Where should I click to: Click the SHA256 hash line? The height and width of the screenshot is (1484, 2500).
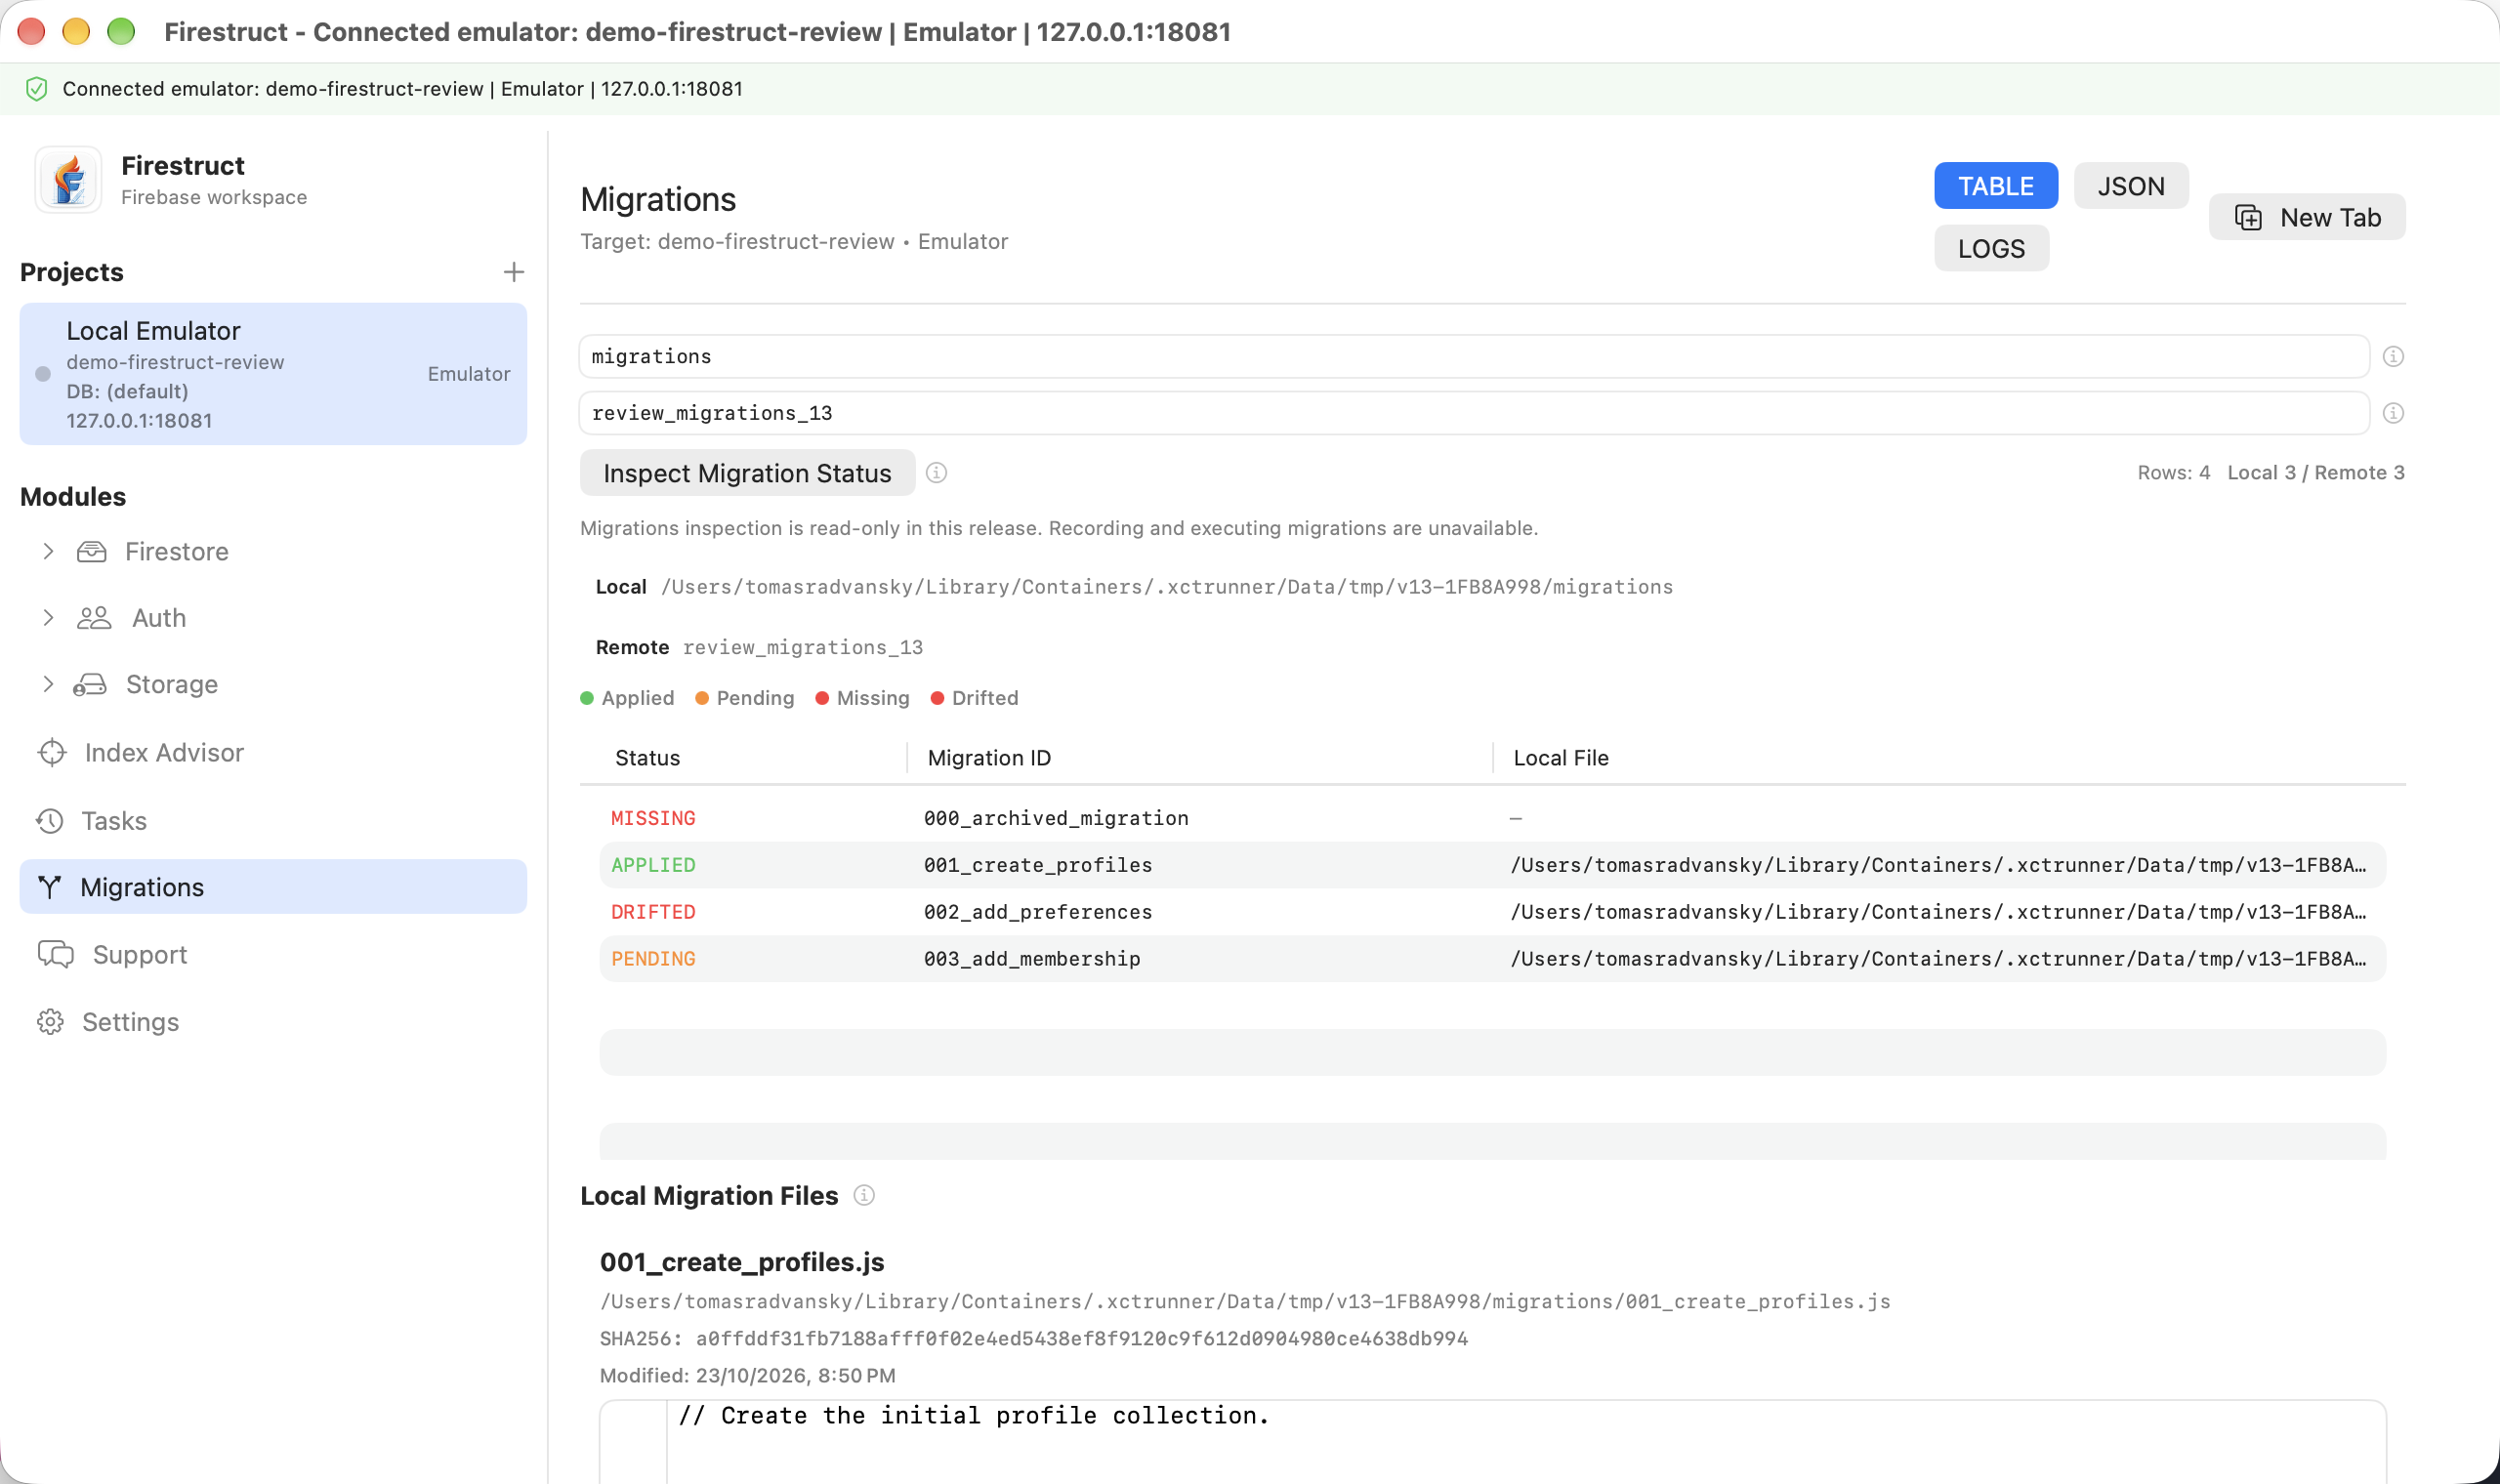point(1033,1338)
